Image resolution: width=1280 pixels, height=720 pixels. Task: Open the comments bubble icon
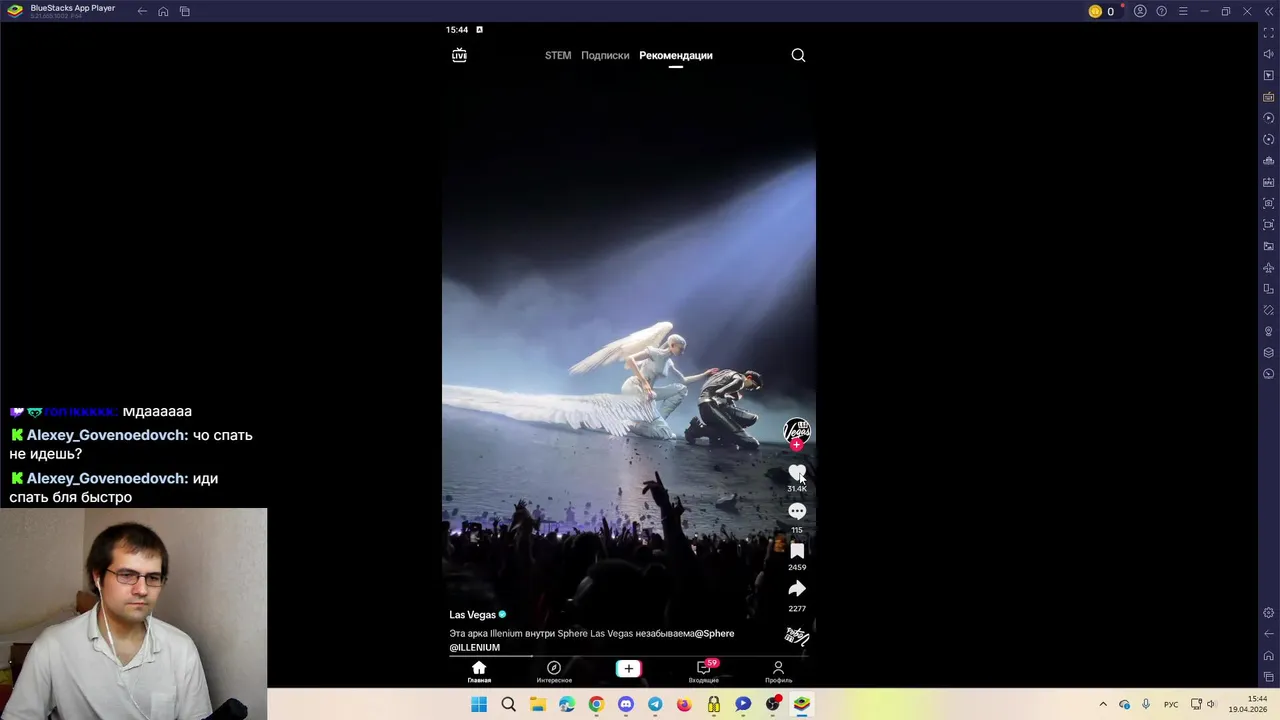coord(797,512)
